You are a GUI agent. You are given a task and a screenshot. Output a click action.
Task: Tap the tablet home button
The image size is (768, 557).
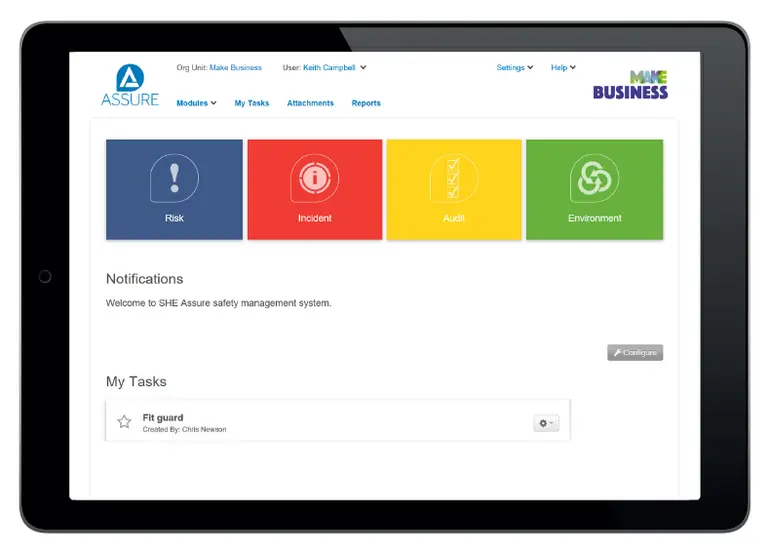click(x=45, y=277)
